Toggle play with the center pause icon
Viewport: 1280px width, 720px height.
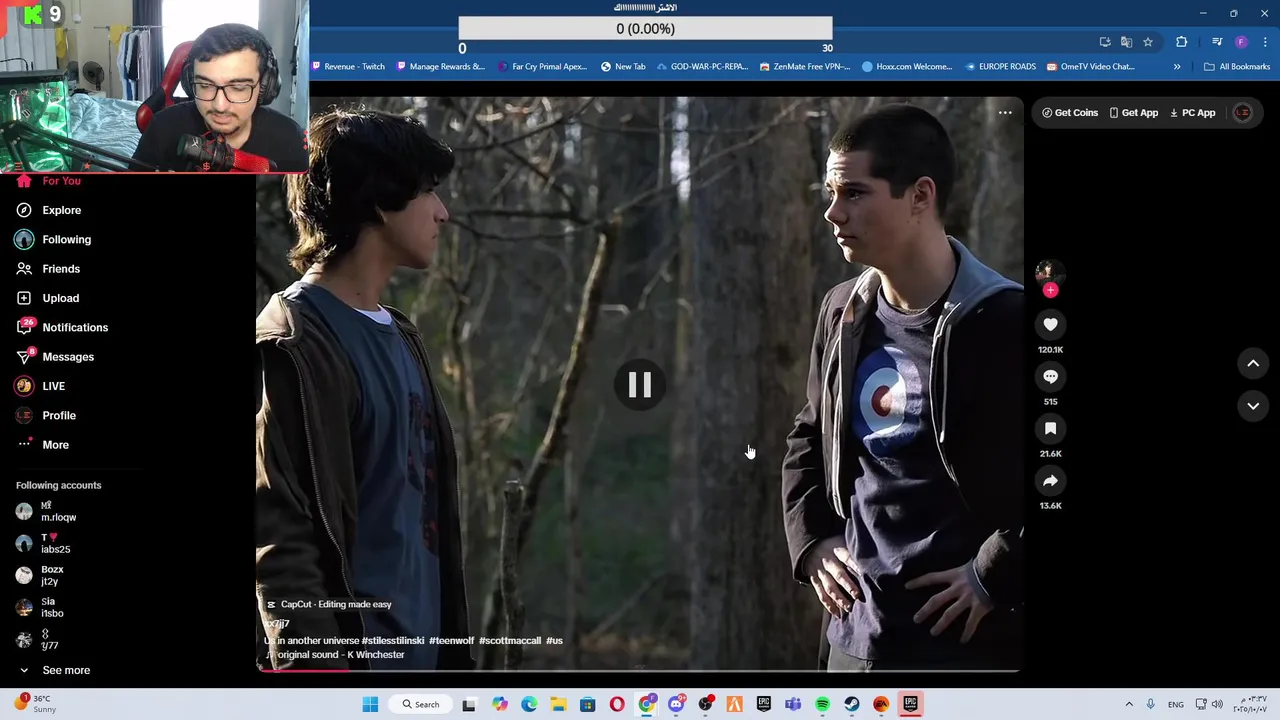click(640, 385)
